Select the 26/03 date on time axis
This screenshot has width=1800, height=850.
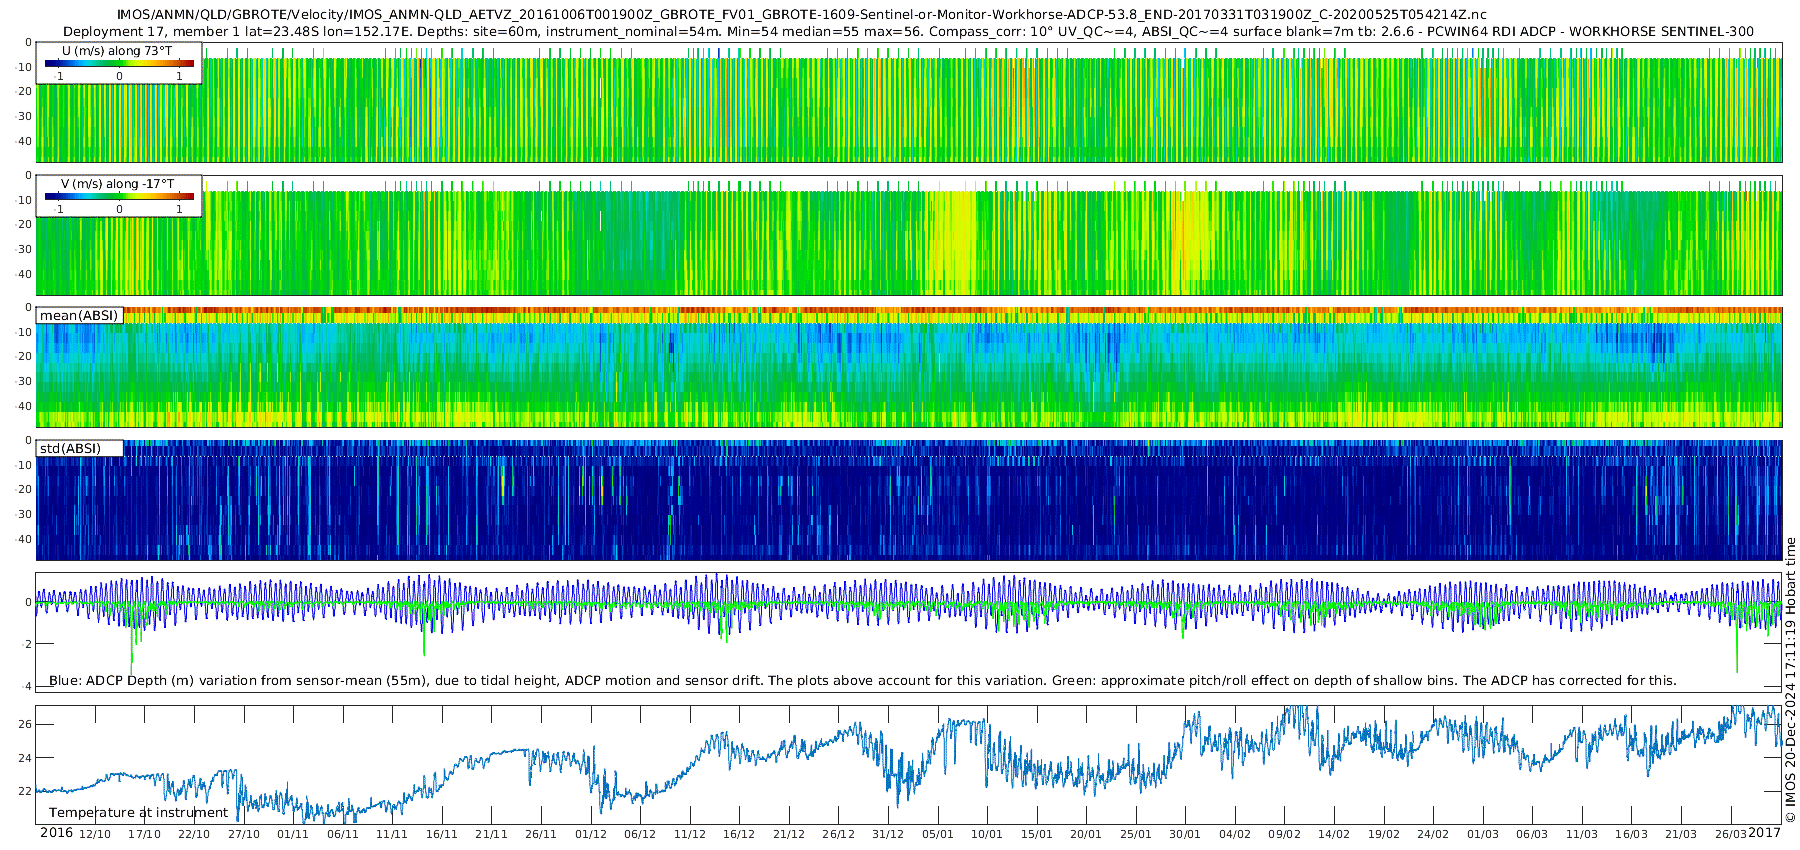coord(1730,834)
